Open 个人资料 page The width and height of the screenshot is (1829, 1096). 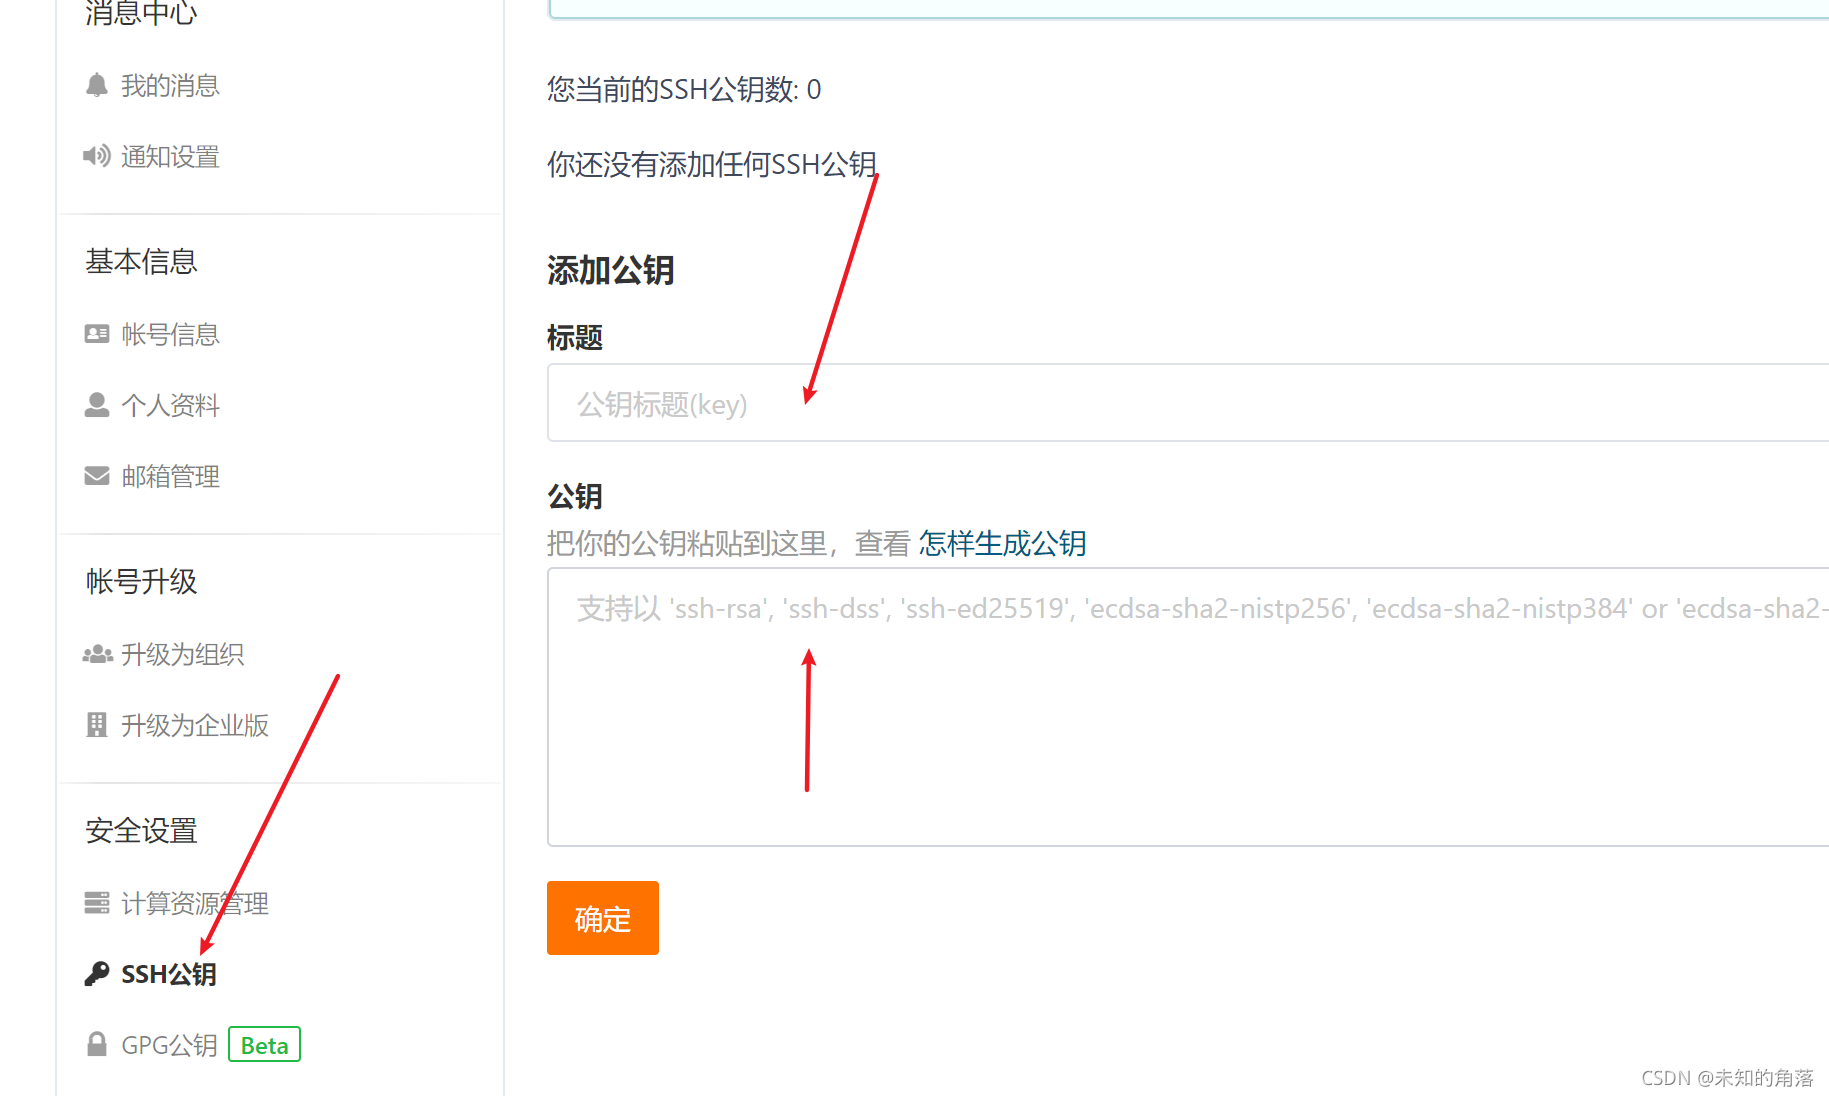point(170,405)
